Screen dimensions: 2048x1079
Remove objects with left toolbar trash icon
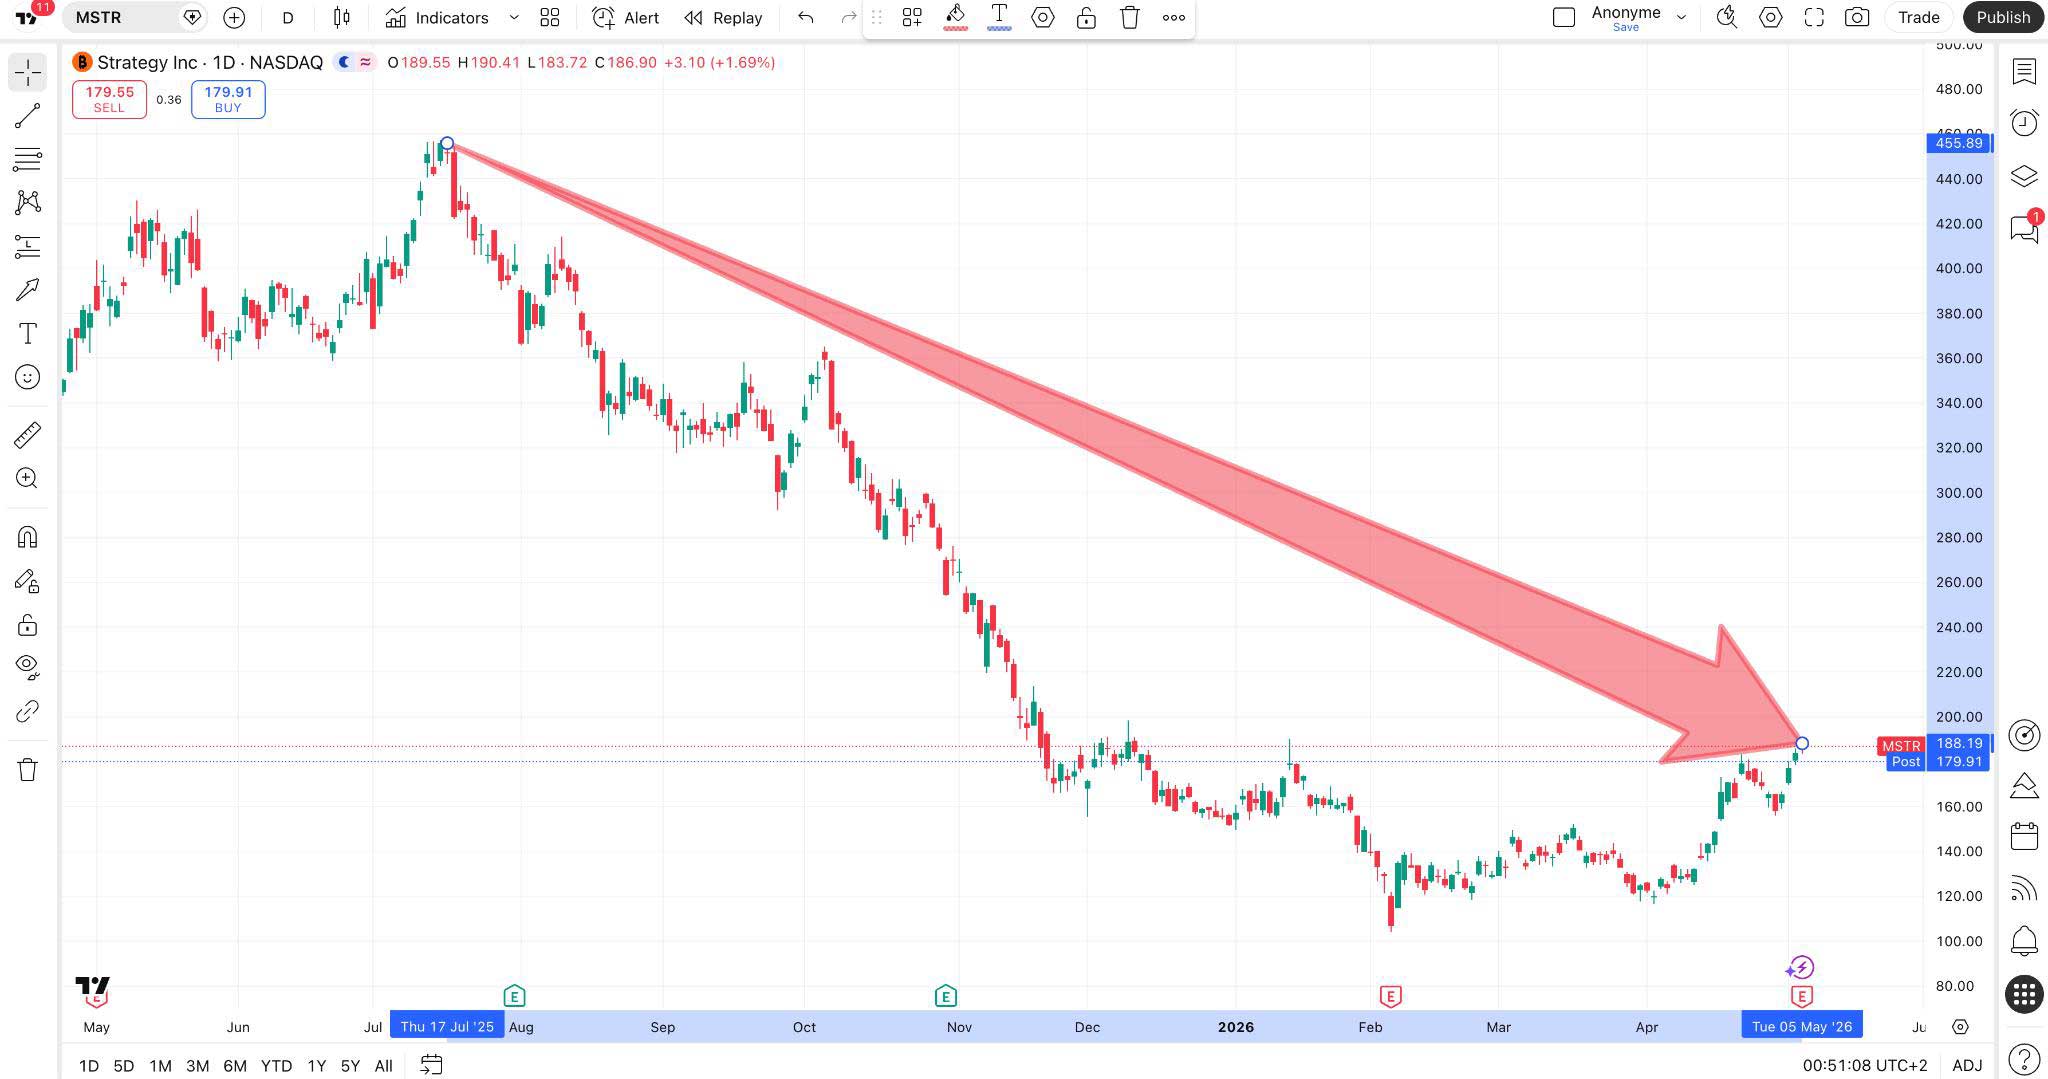pos(28,769)
